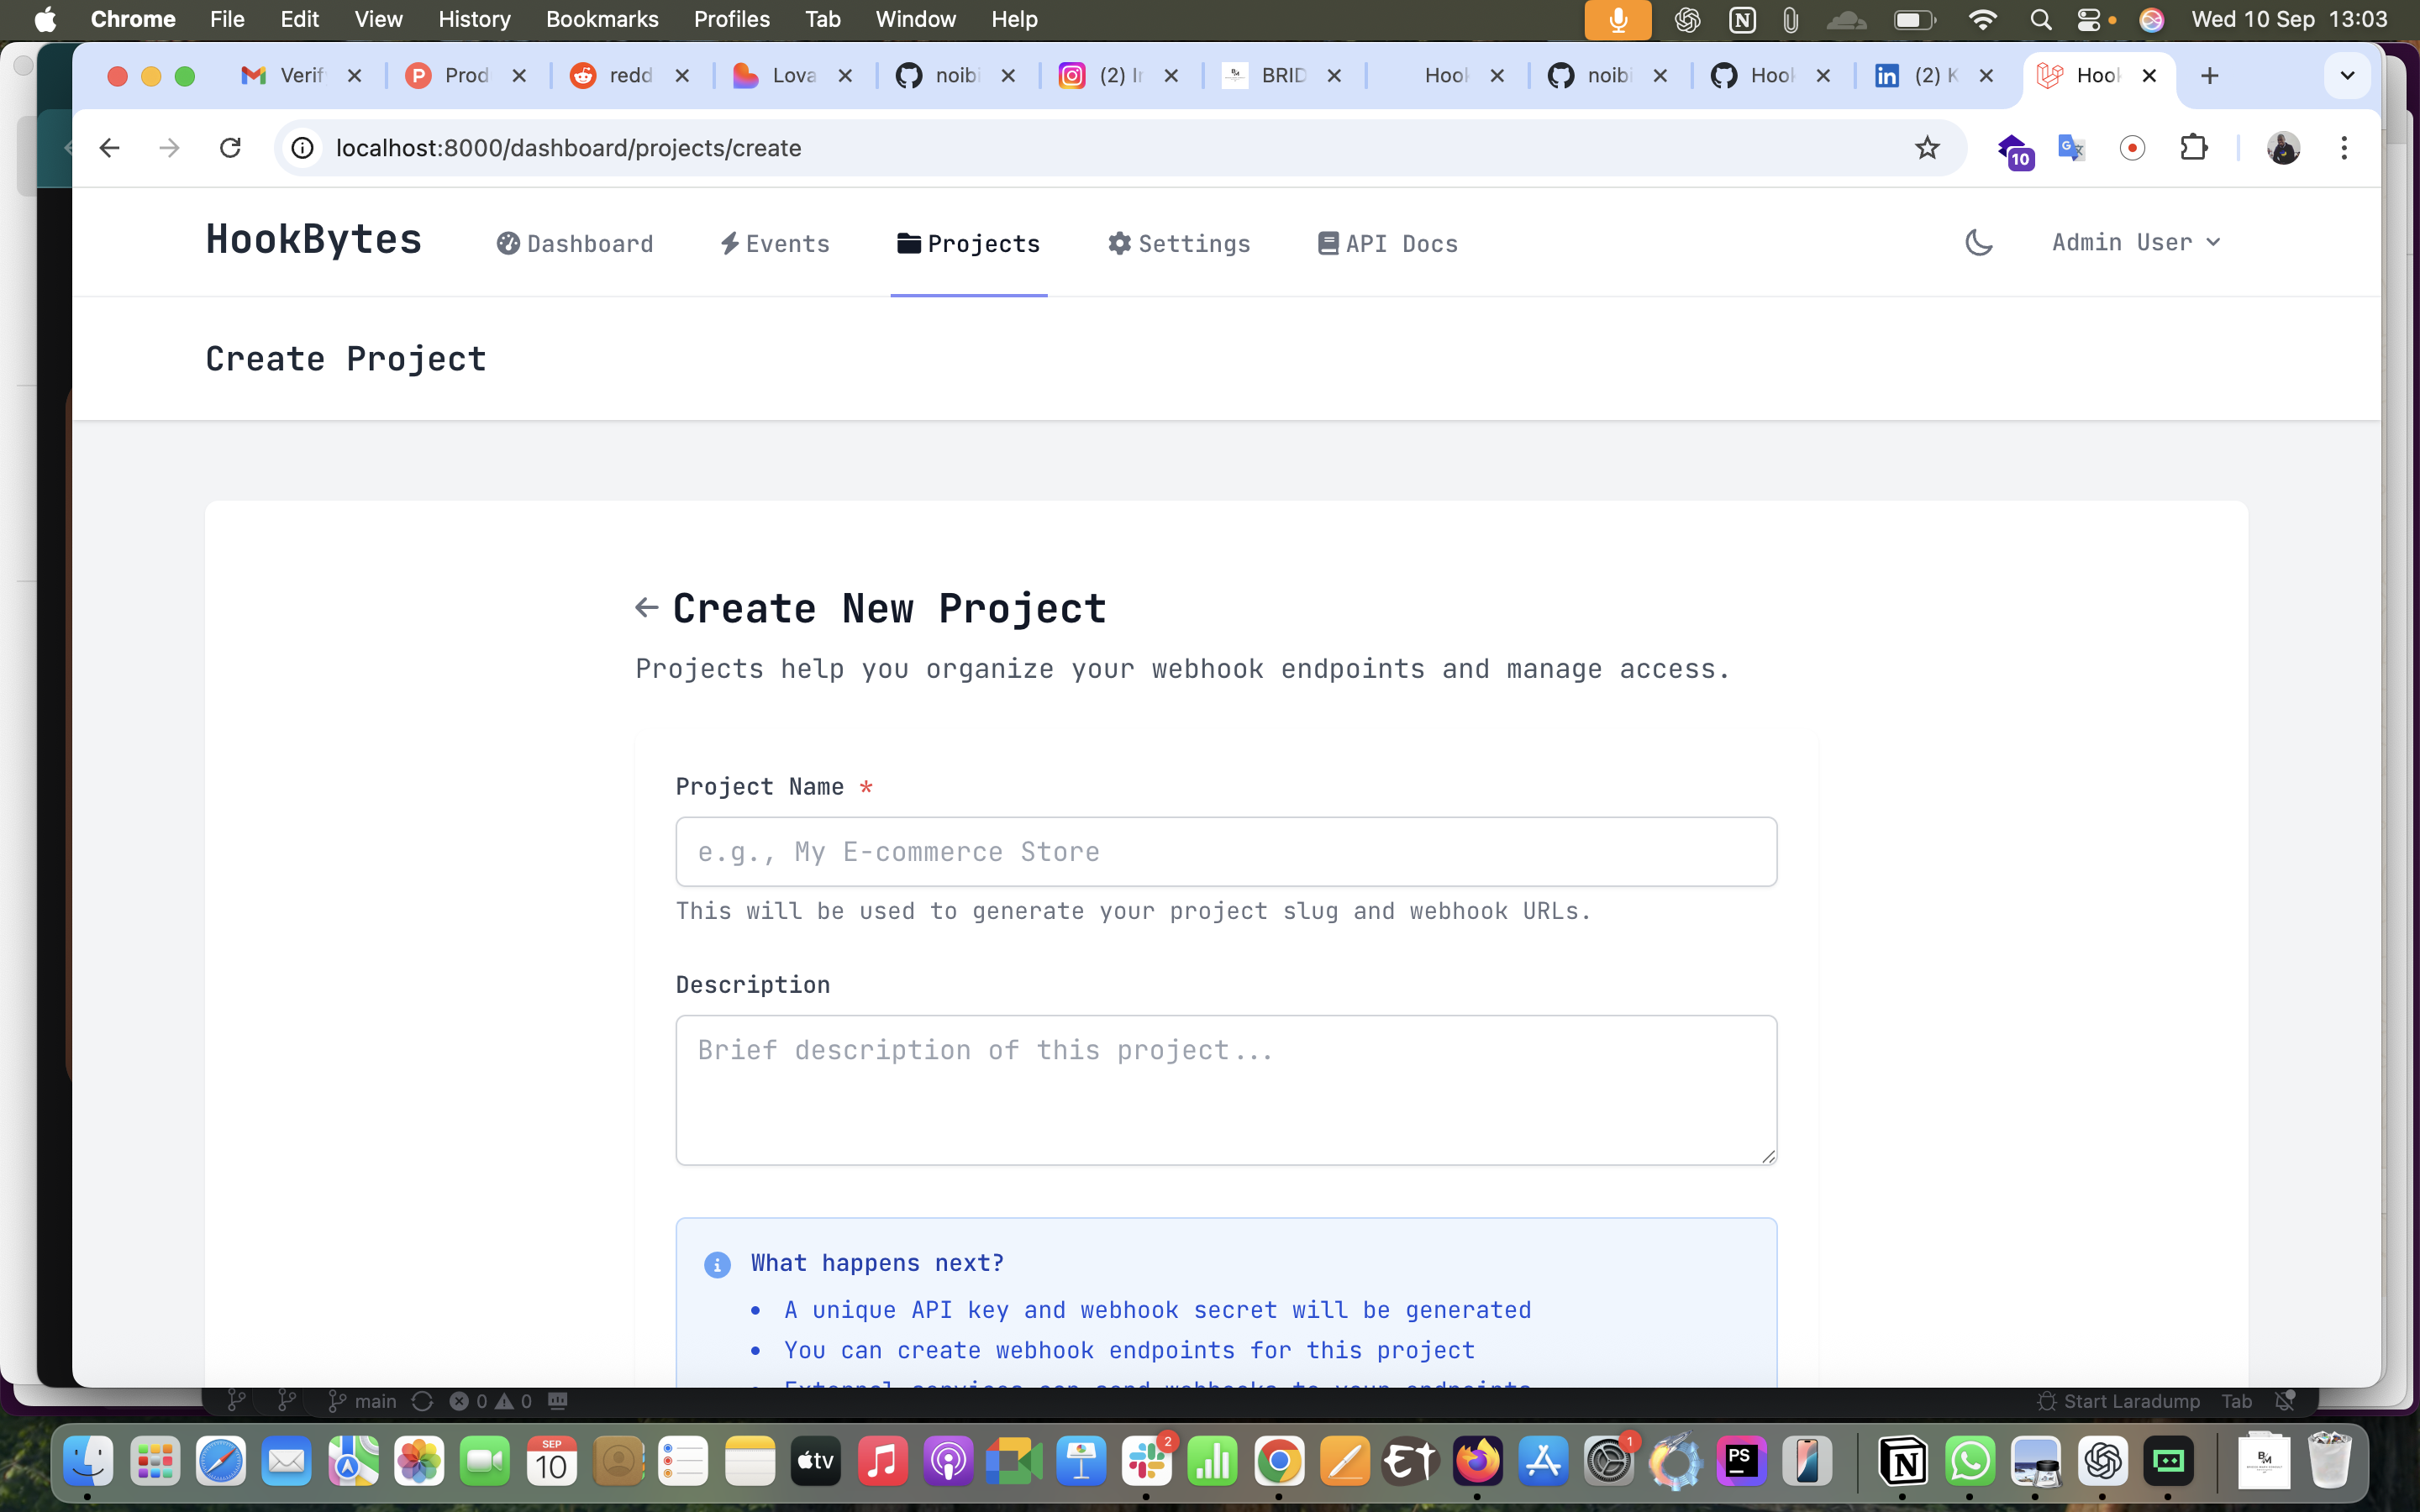
Task: Open PhpStorm from the Dock
Action: point(1741,1461)
